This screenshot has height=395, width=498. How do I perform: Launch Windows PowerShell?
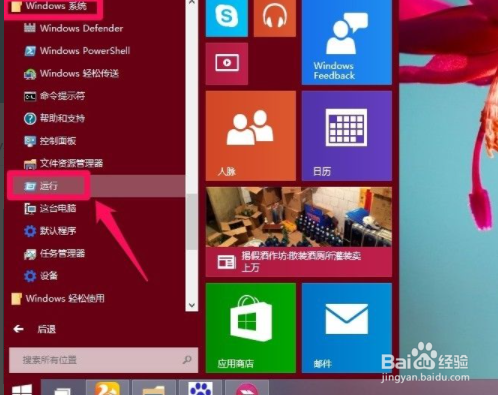tap(77, 51)
